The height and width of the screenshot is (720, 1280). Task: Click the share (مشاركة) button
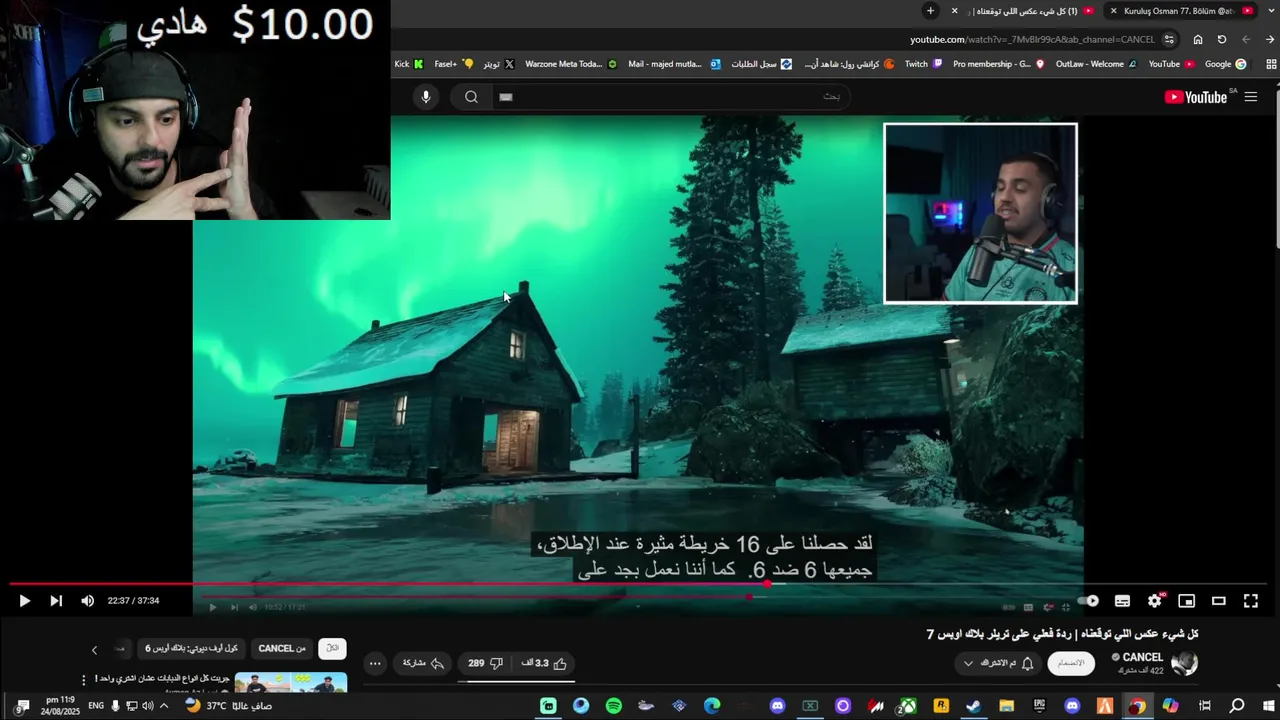point(423,663)
